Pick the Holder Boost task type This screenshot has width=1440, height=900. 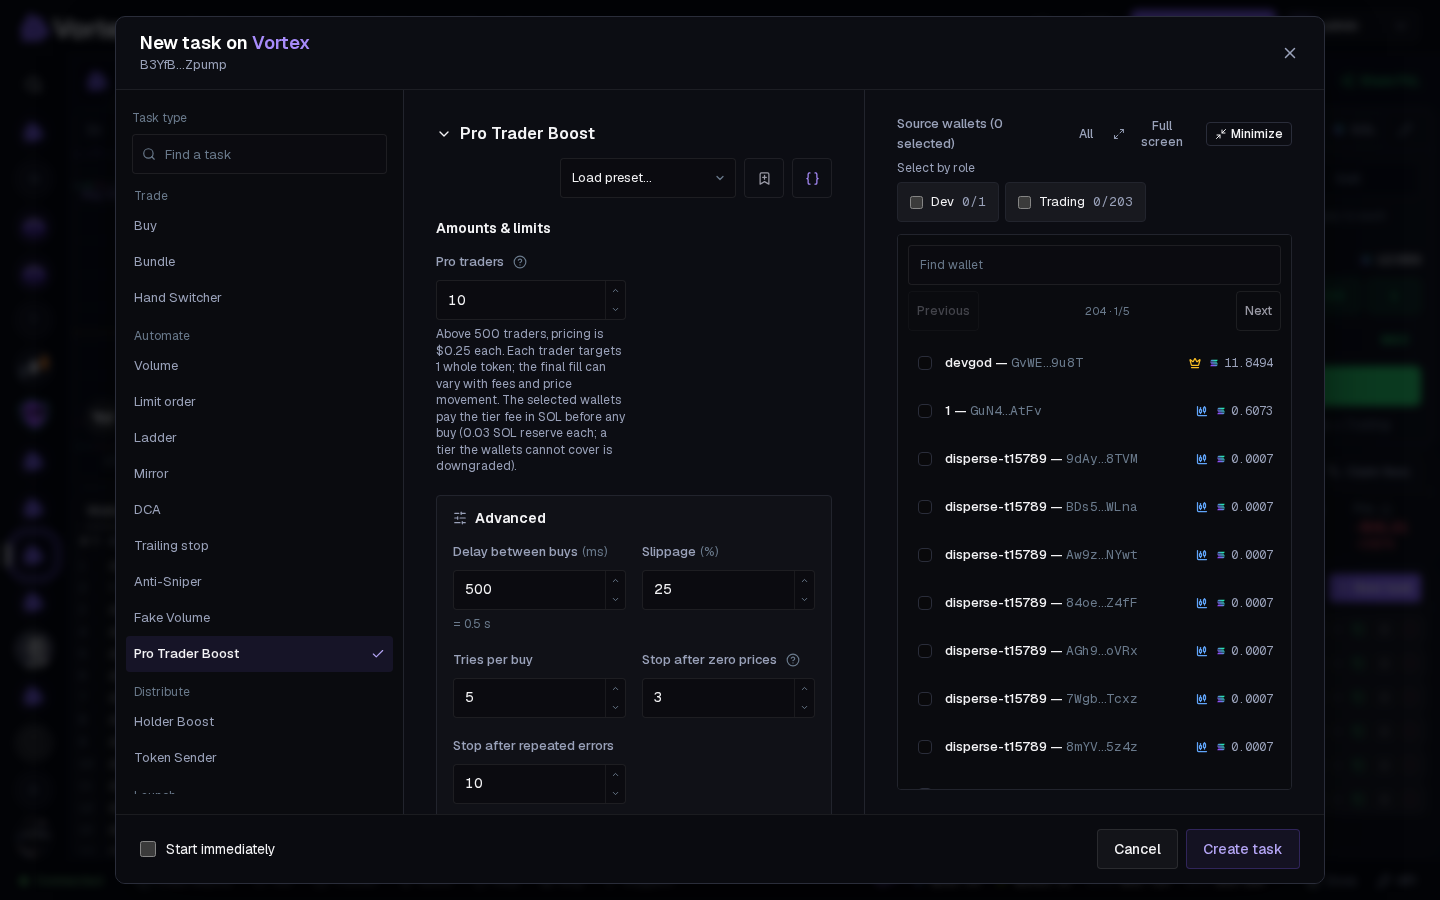point(259,722)
